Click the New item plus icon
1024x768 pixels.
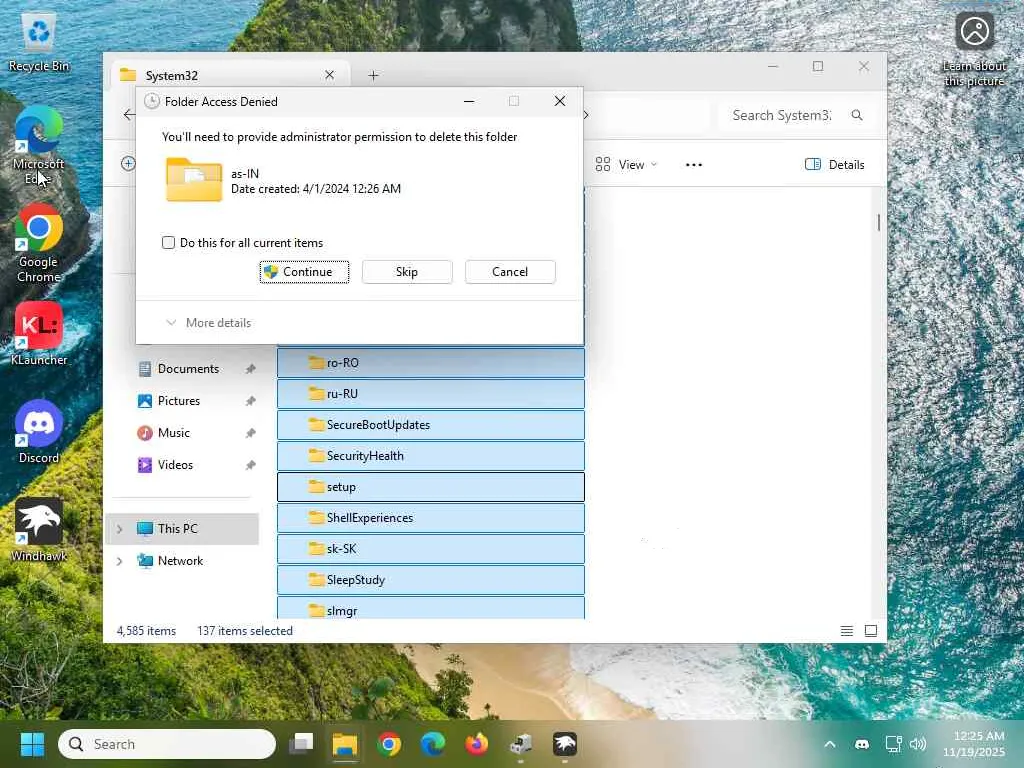tap(128, 164)
